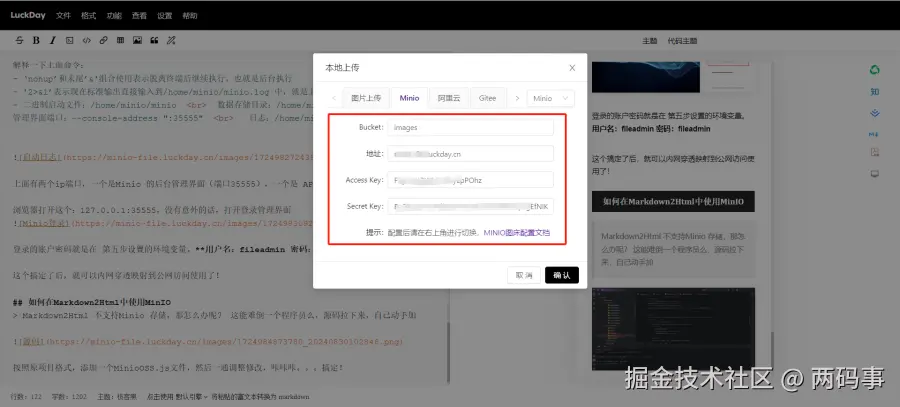Confirm with the 确认 button
This screenshot has height=407, width=900.
pos(562,275)
